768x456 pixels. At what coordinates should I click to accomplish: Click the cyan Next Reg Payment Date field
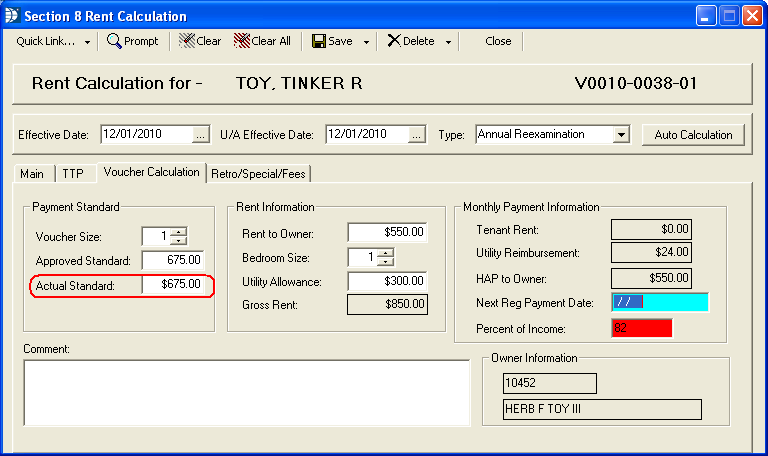660,302
